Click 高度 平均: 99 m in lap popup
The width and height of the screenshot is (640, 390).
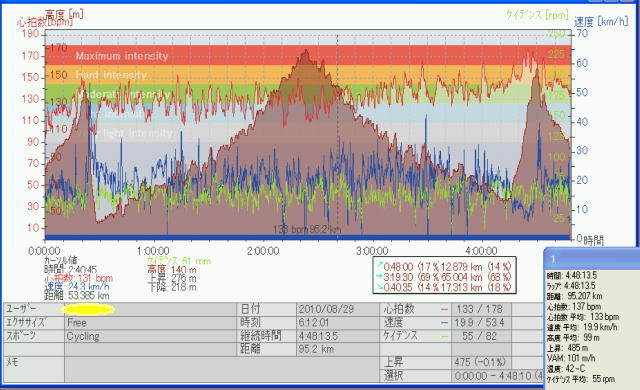tap(573, 338)
